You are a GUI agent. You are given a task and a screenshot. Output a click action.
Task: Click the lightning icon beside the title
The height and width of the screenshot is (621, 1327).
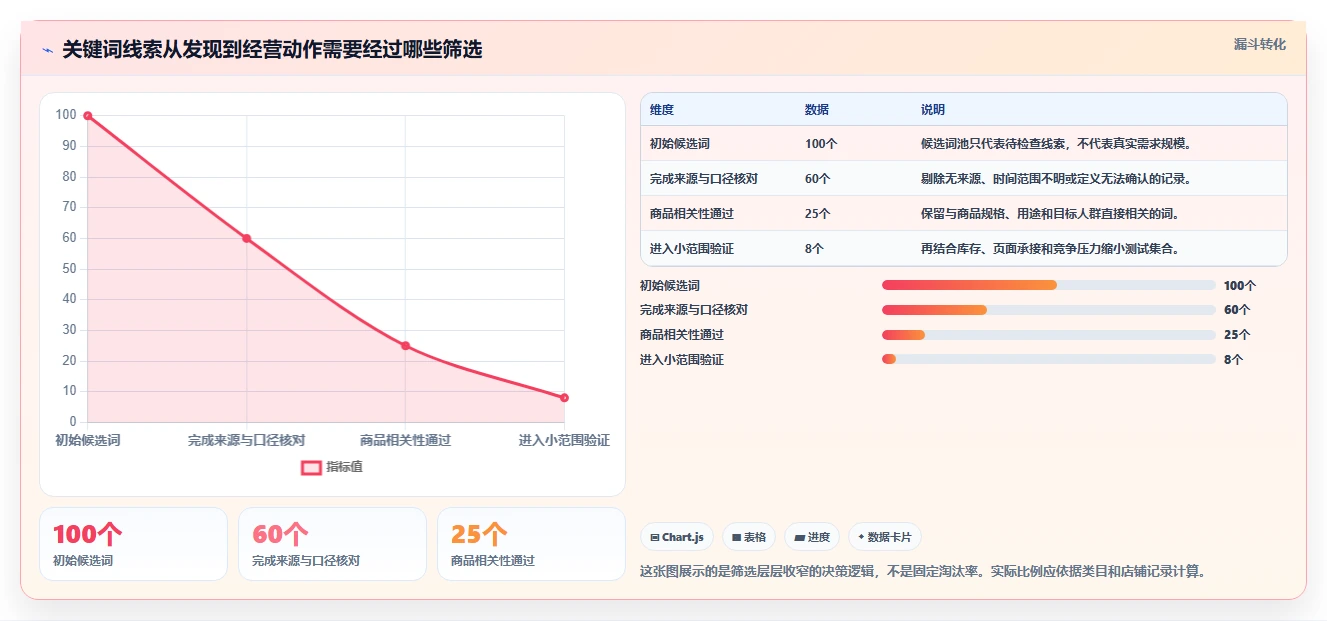click(47, 50)
